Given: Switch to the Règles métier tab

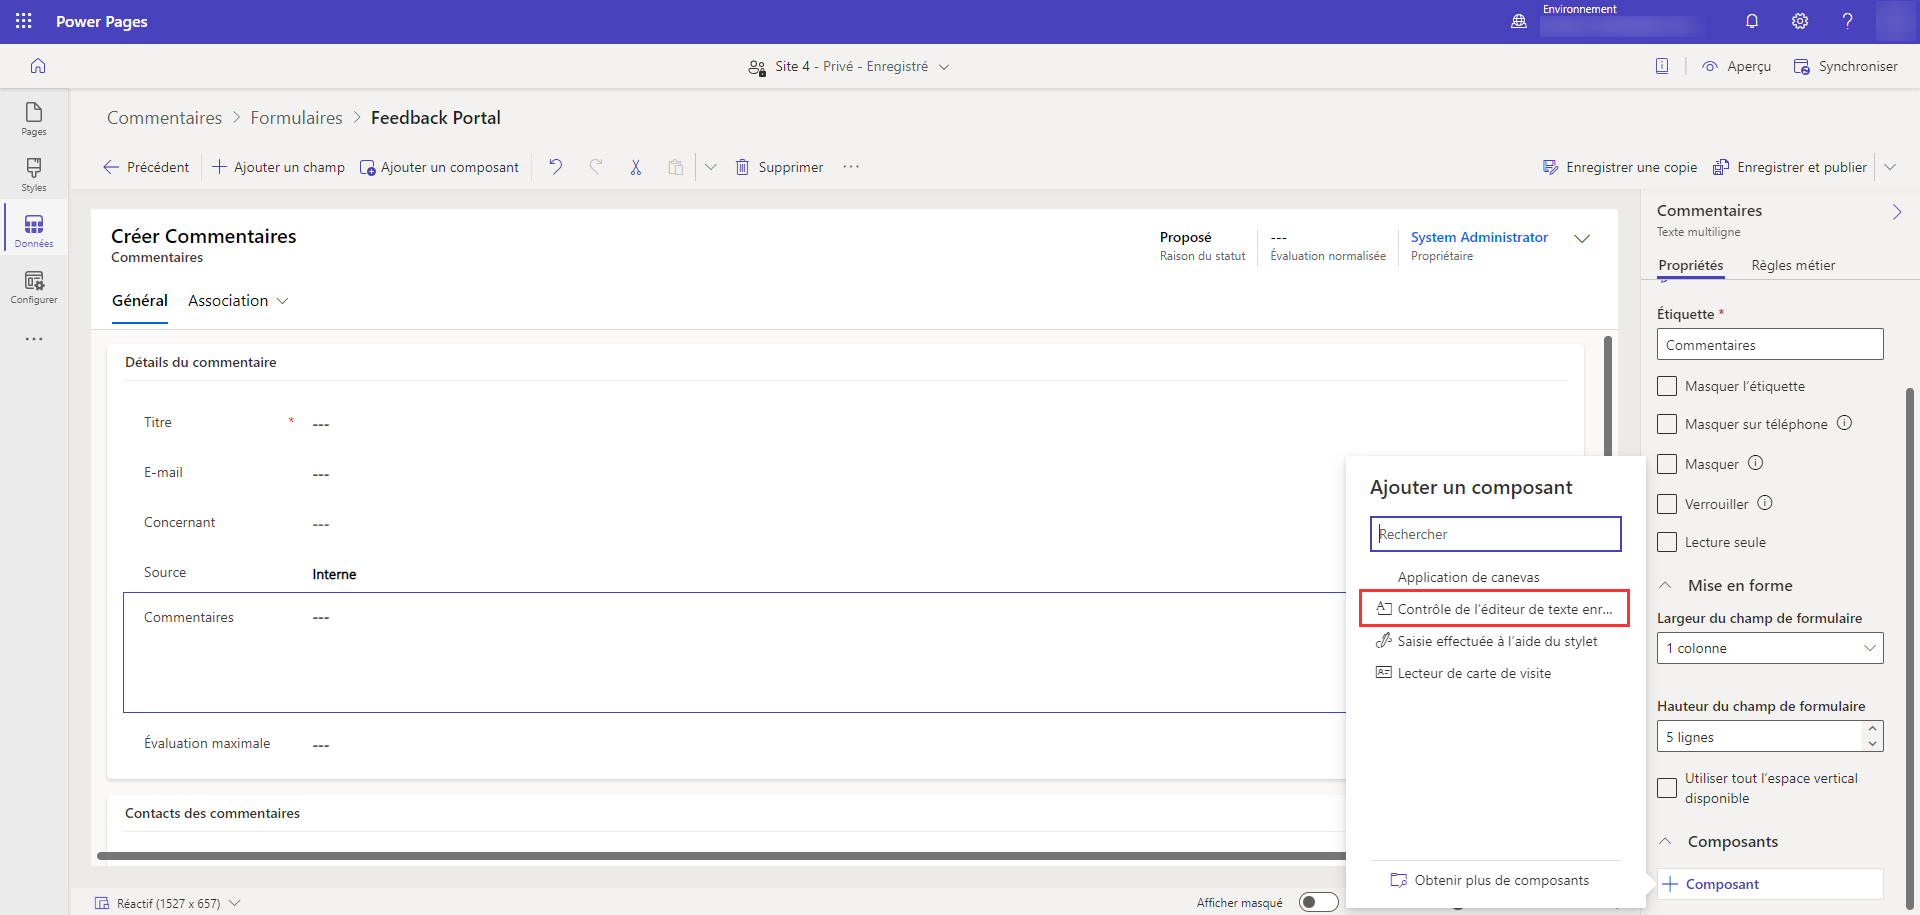Looking at the screenshot, I should coord(1793,265).
